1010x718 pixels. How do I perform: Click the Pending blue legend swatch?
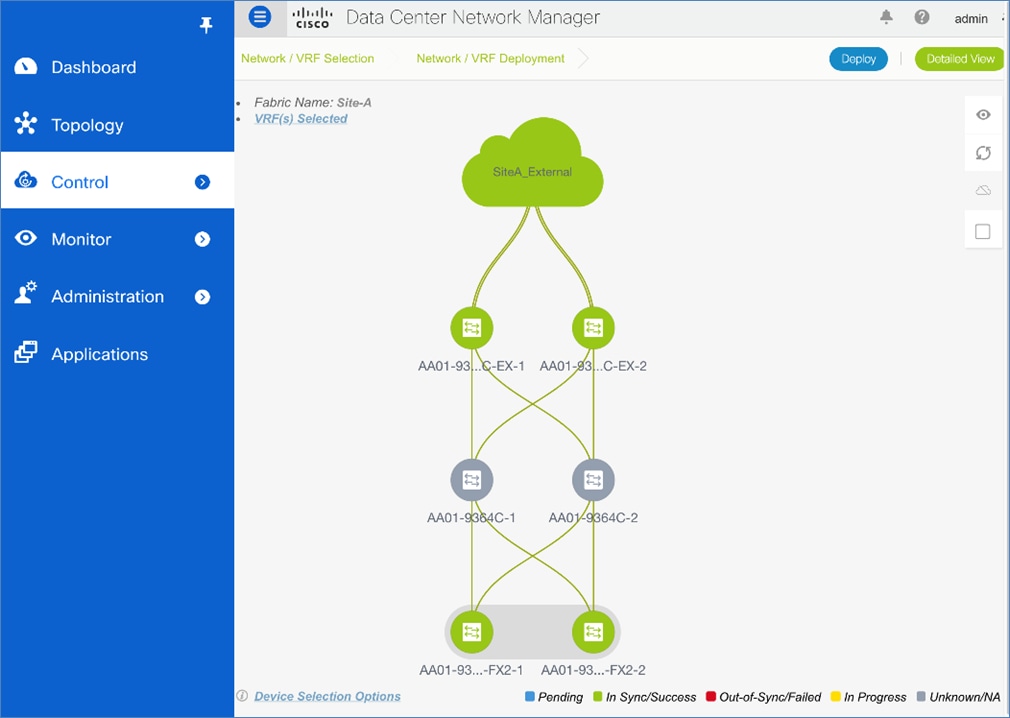(529, 696)
